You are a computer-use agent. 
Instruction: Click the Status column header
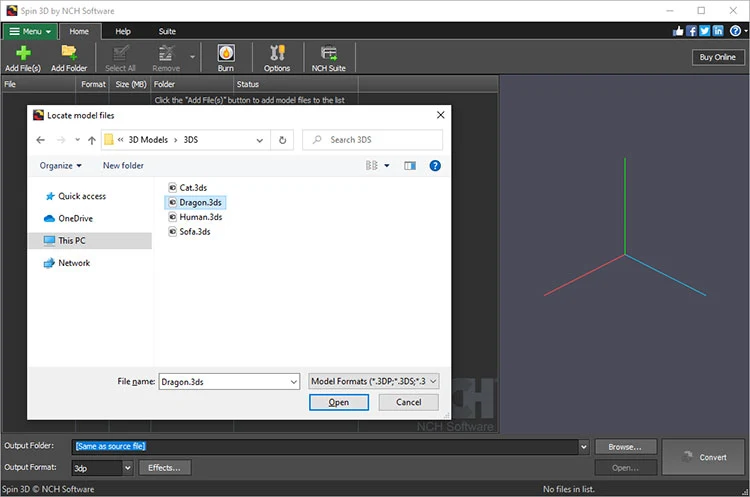pos(296,84)
